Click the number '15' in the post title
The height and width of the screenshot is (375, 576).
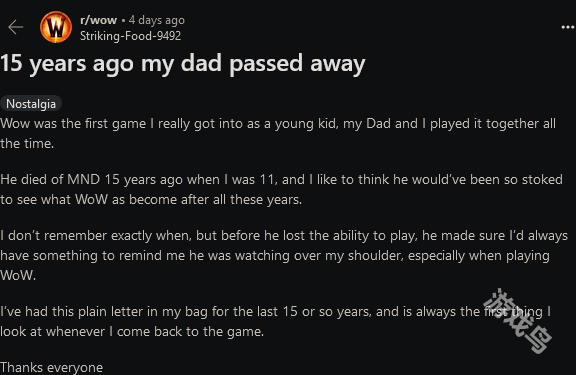11,63
